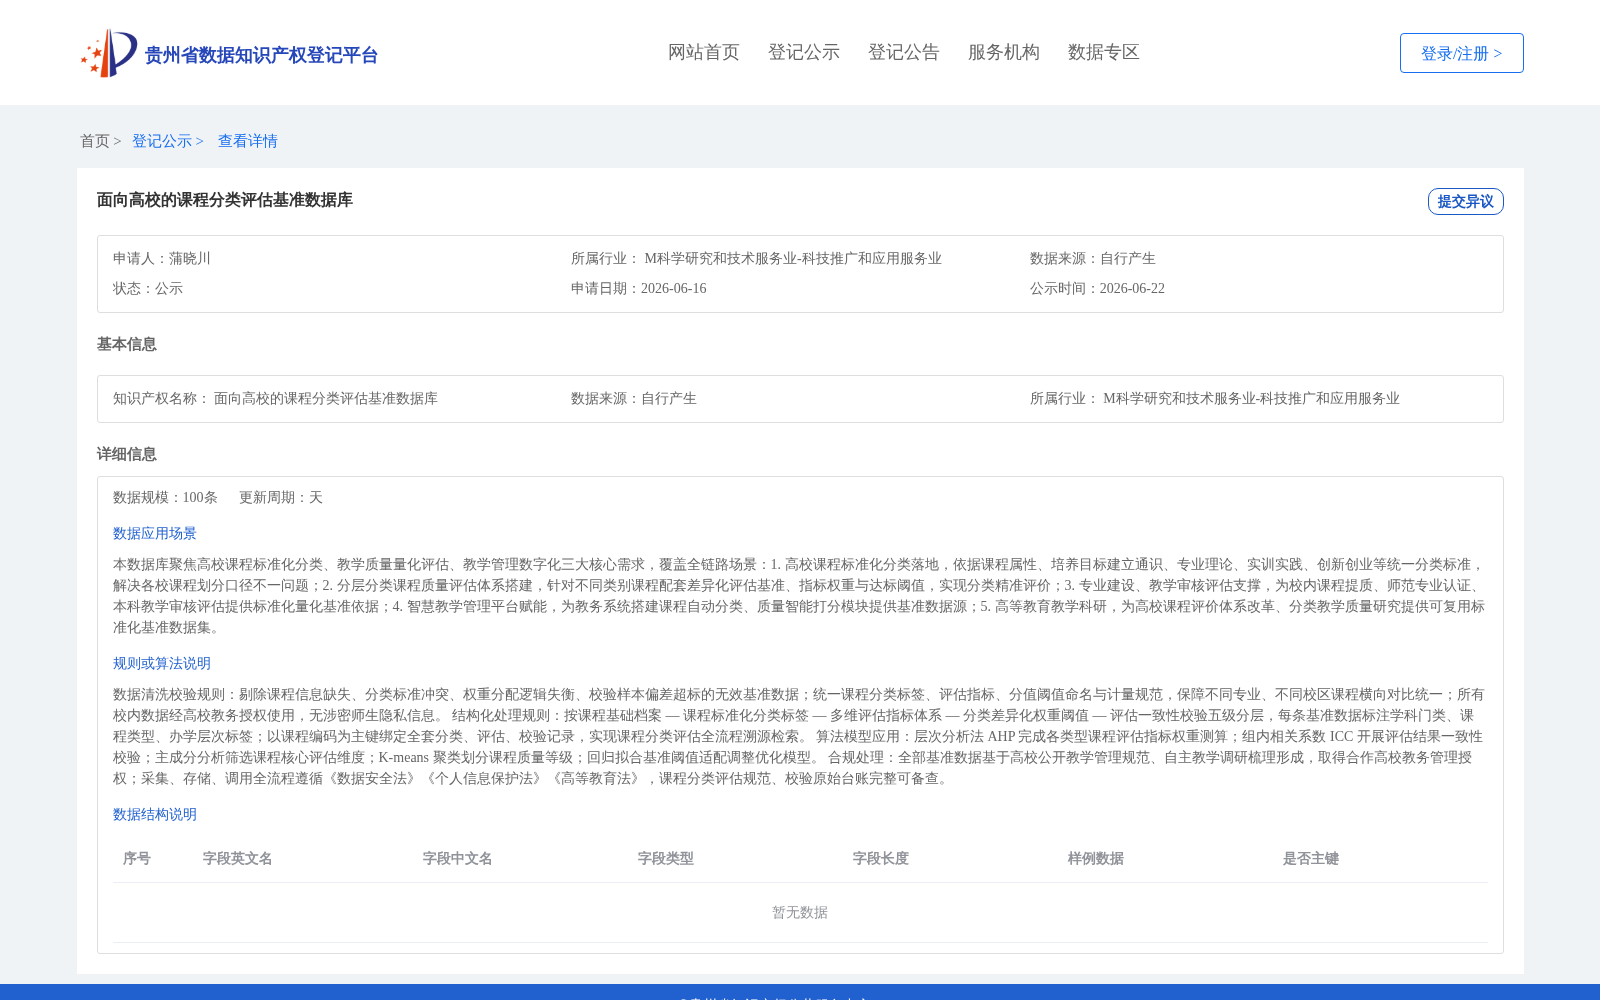Click the 字段中文名 column header
The image size is (1600, 1000).
coord(458,858)
